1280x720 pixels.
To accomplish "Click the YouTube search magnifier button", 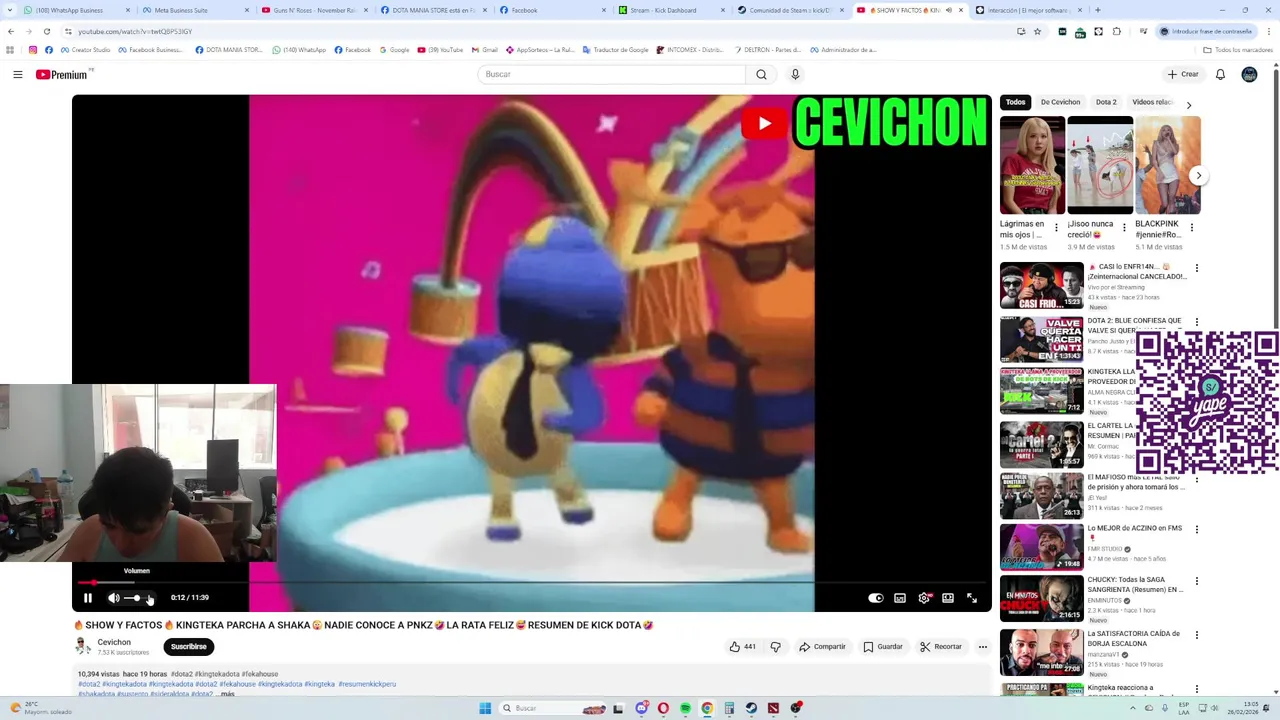I will pyautogui.click(x=761, y=74).
